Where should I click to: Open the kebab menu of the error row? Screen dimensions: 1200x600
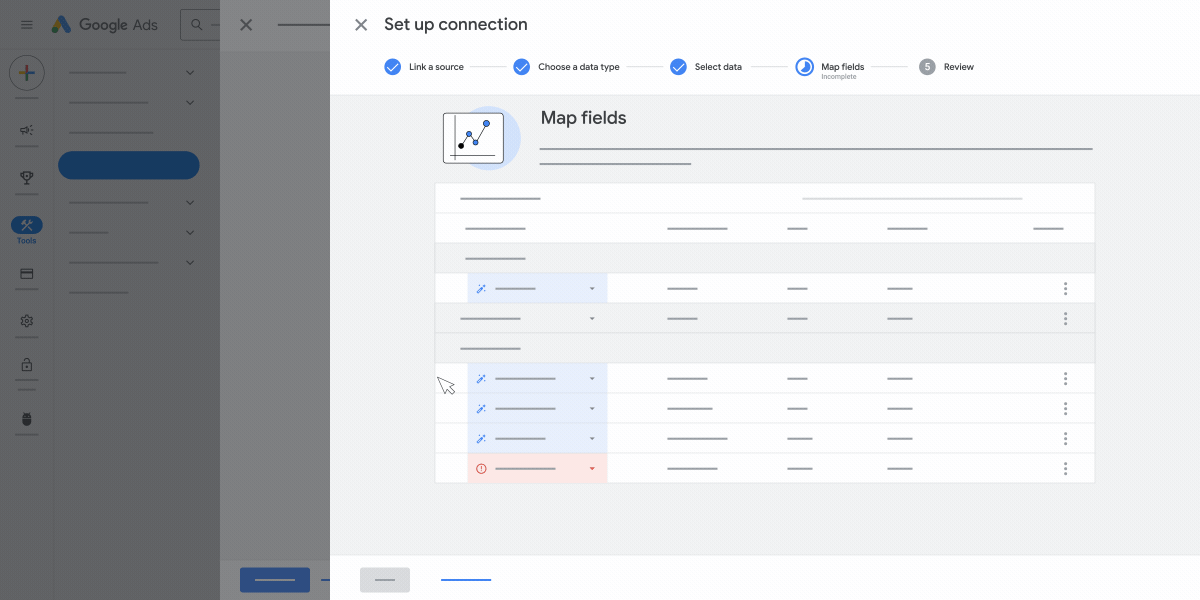point(1065,468)
